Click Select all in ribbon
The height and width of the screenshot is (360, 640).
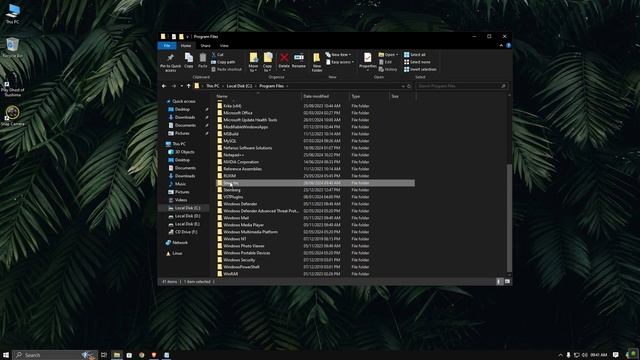point(415,55)
